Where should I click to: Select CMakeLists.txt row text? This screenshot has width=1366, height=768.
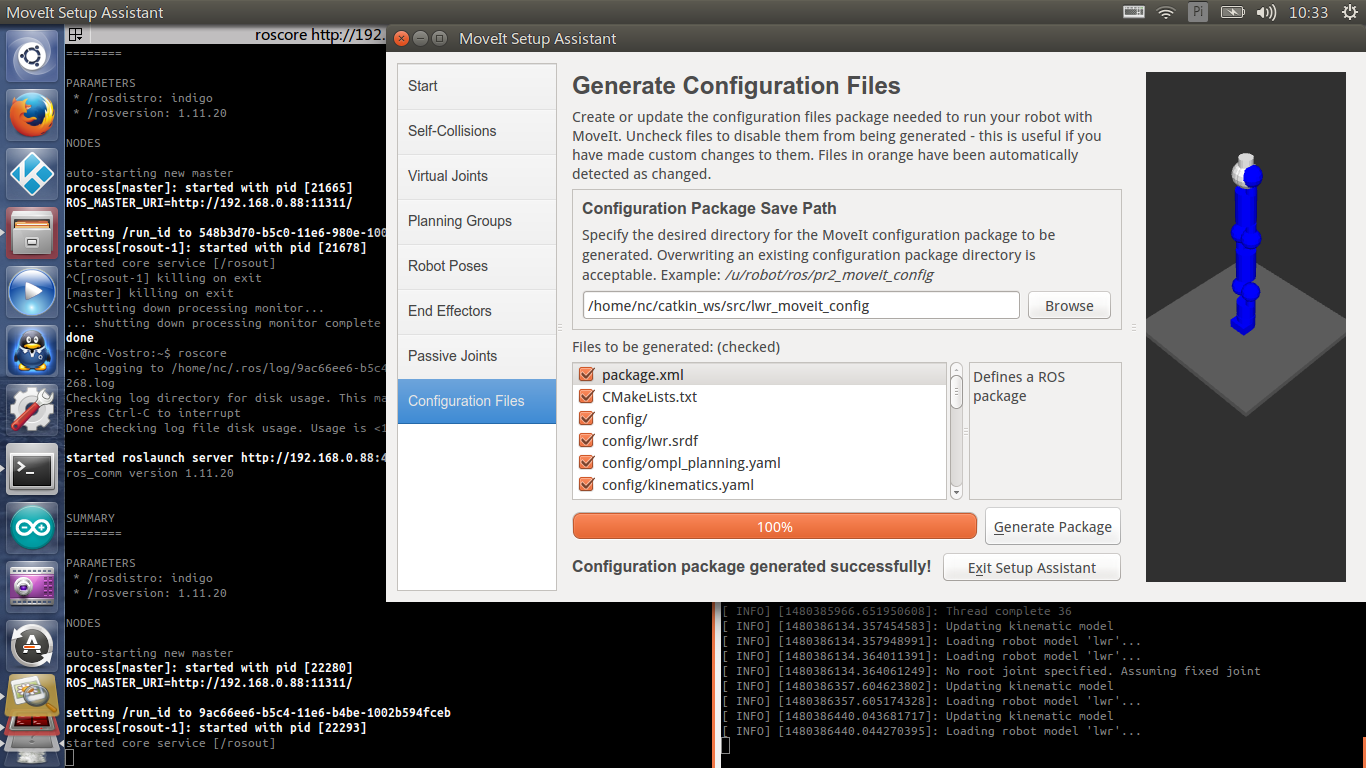pos(649,397)
